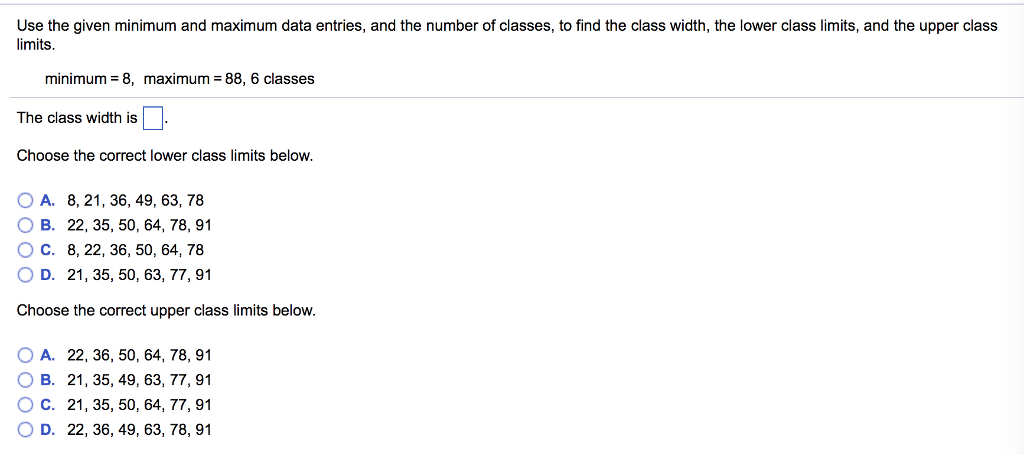
Task: Select radio button A under lower class limits
Action: click(25, 200)
